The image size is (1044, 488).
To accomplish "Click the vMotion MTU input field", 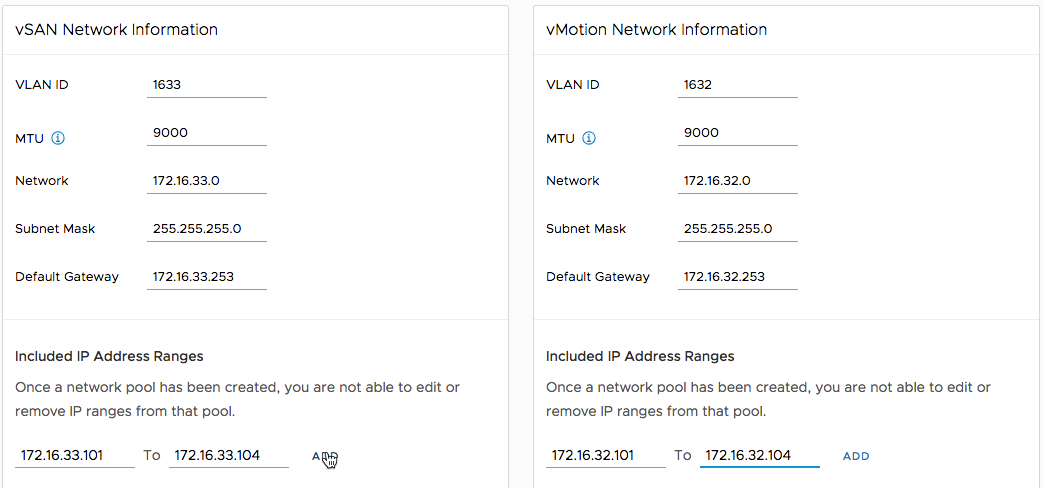I will coord(737,133).
